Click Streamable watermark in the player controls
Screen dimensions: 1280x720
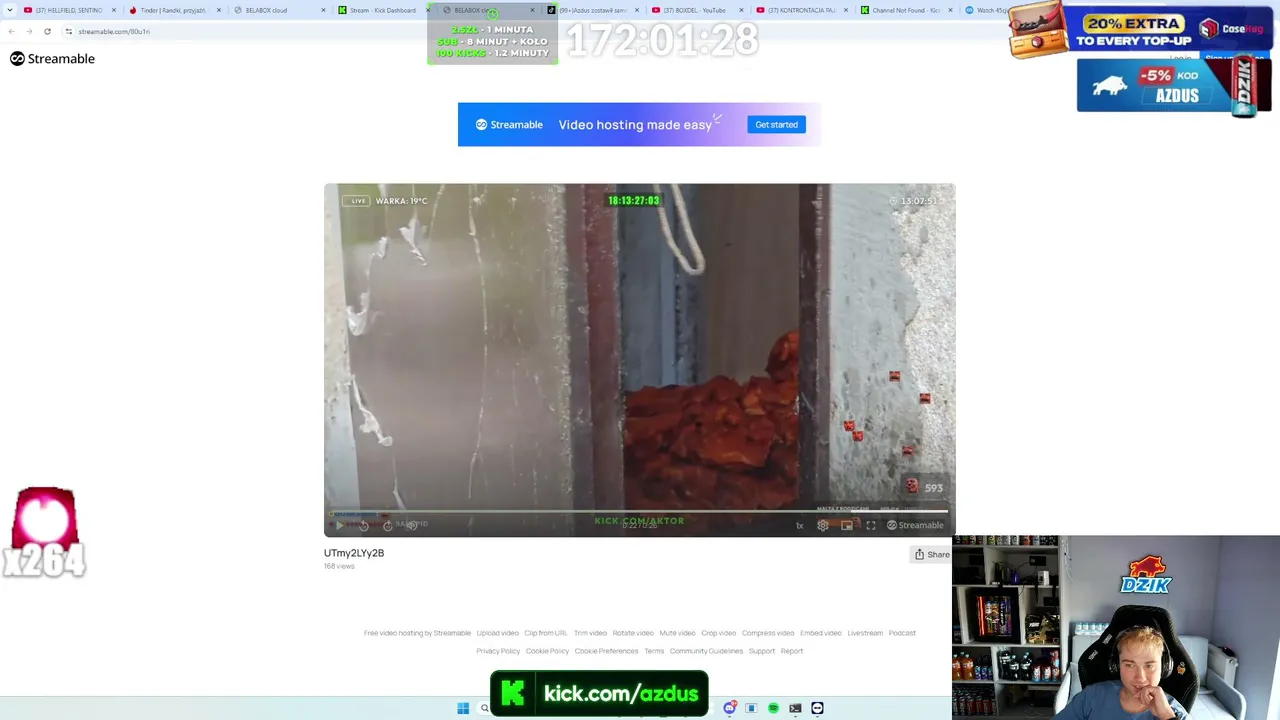pos(915,525)
